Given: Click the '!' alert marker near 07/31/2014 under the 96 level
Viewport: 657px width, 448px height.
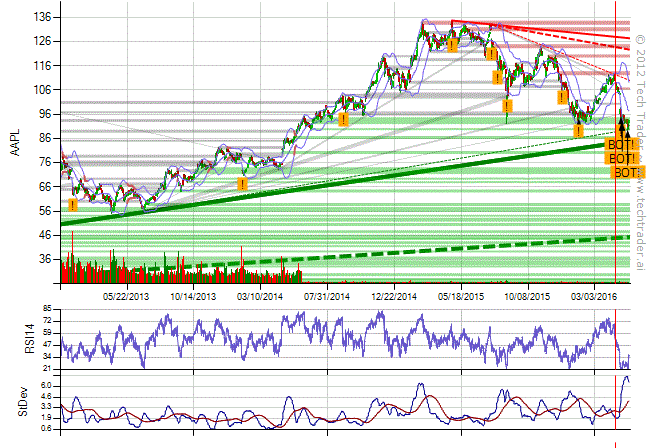Looking at the screenshot, I should (x=343, y=119).
